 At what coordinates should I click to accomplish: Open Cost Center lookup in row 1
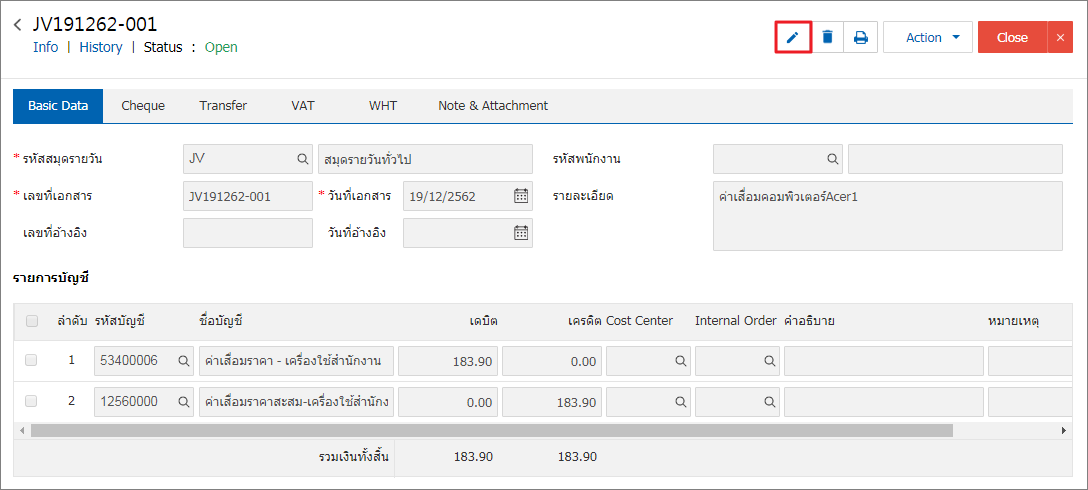click(681, 361)
